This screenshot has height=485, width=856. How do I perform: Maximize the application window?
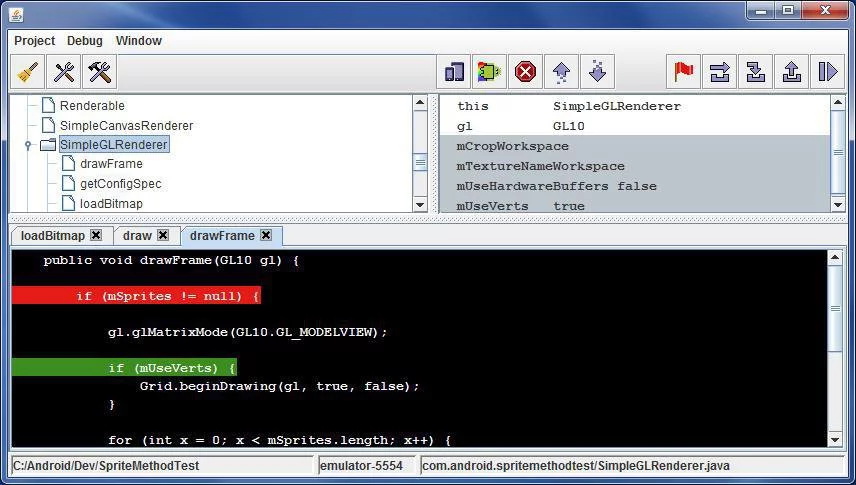788,10
